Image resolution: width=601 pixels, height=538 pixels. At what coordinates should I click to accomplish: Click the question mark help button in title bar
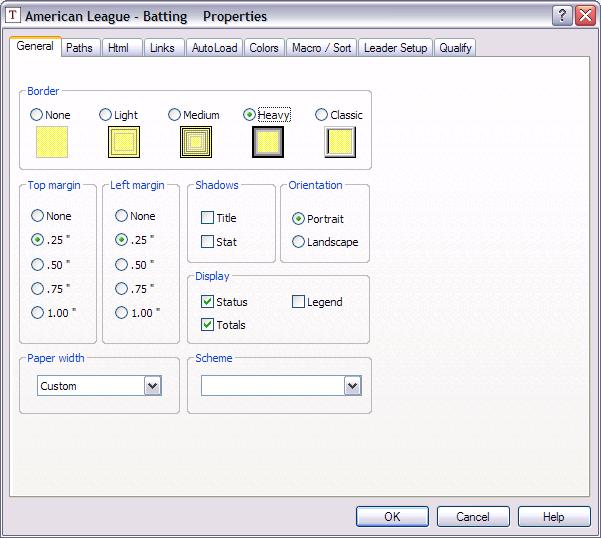tap(562, 16)
